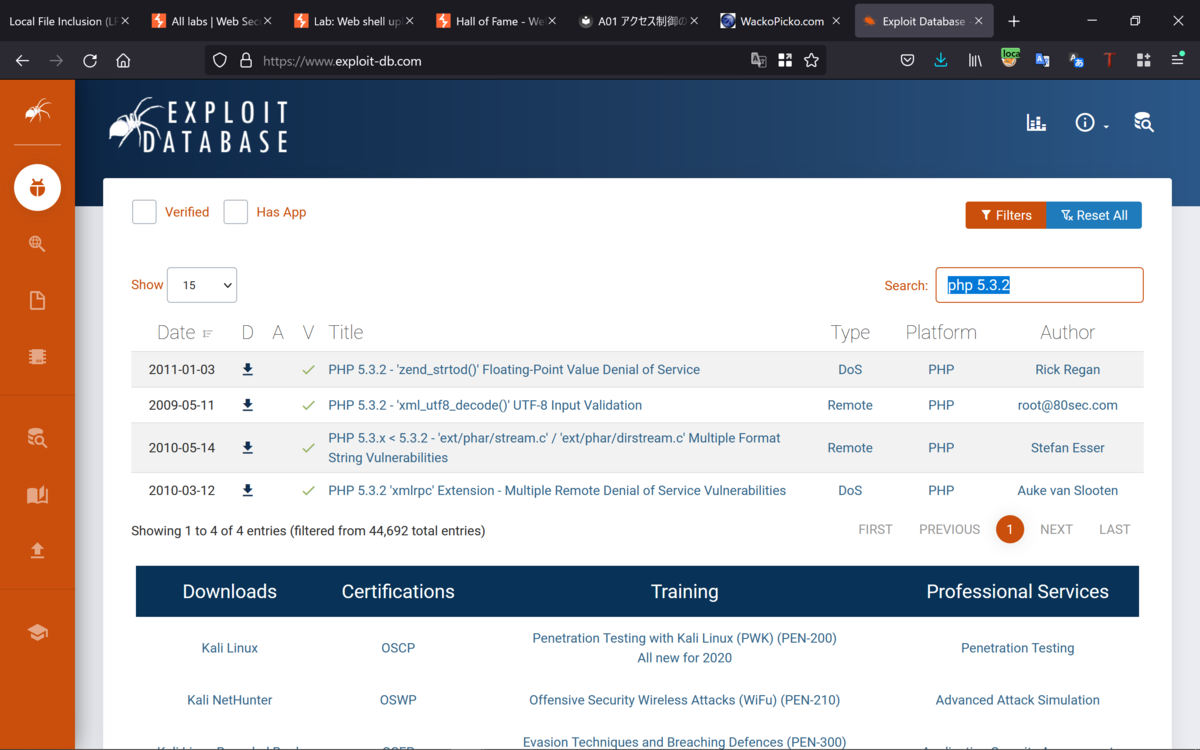Download the zend_strtod exploit via its download icon
The height and width of the screenshot is (750, 1200).
[248, 369]
